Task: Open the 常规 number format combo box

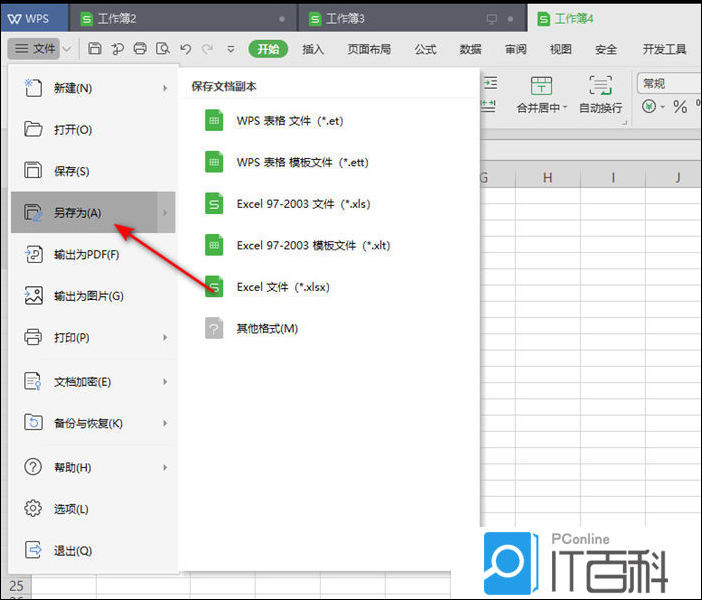Action: pyautogui.click(x=669, y=83)
